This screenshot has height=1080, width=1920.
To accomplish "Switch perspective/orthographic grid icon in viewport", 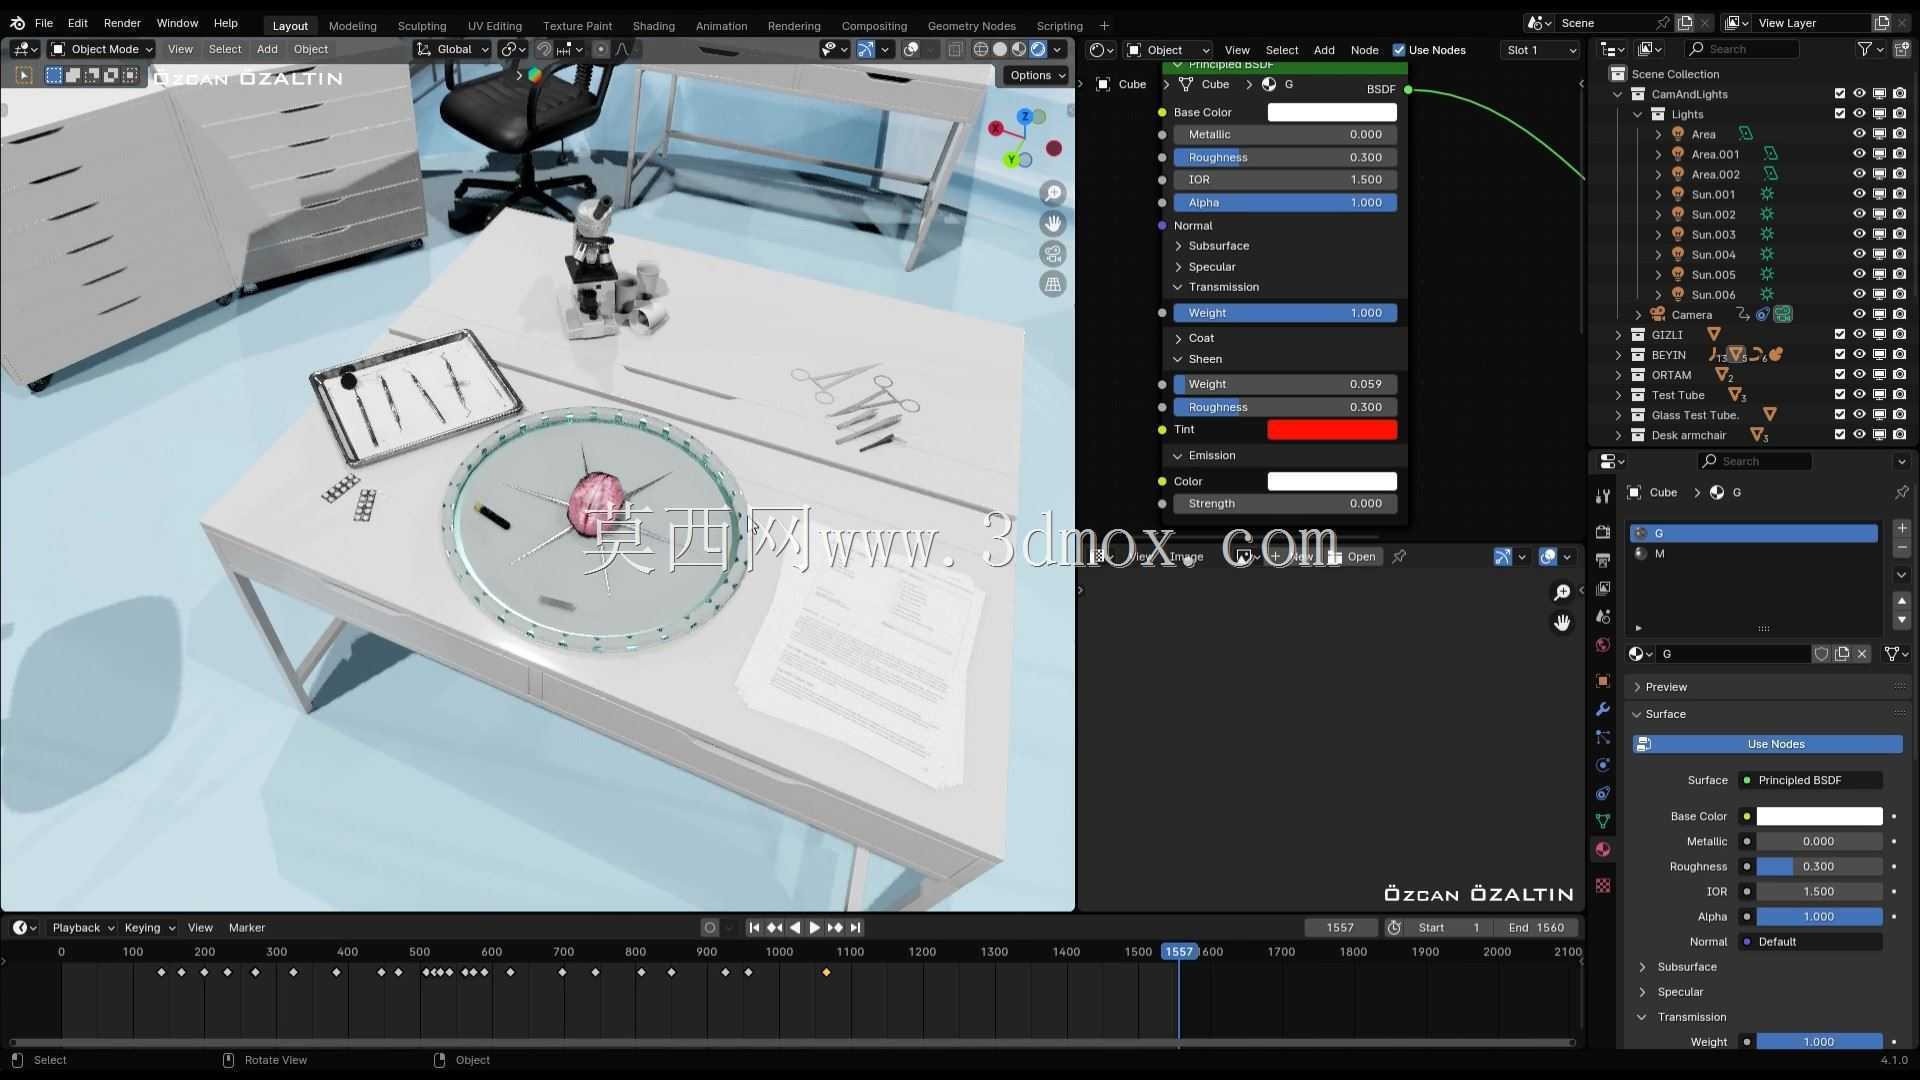I will tap(1053, 284).
